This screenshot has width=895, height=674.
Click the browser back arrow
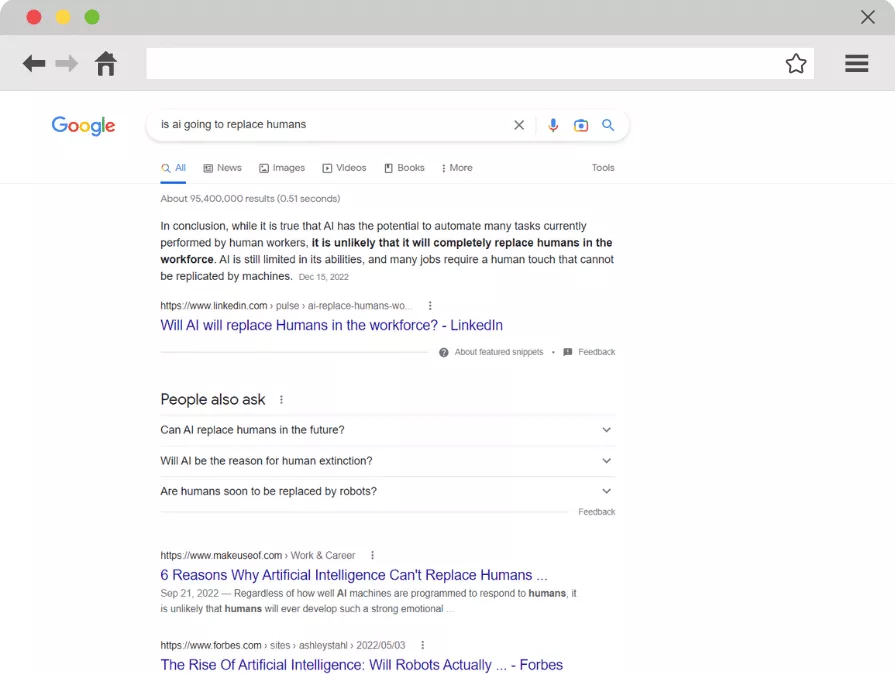34,64
